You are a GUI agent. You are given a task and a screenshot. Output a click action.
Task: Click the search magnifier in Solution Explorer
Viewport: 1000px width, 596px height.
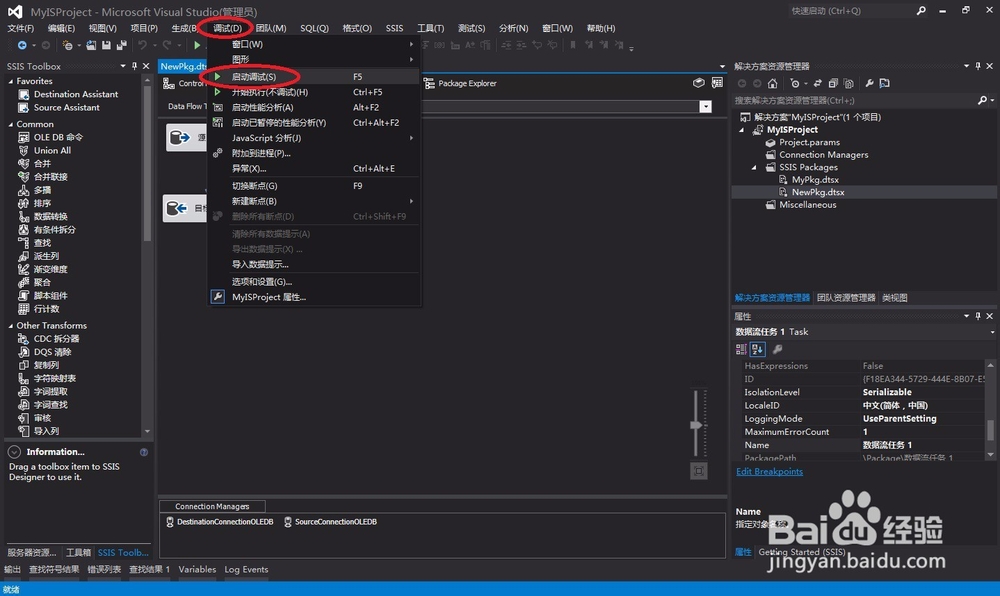coord(982,100)
